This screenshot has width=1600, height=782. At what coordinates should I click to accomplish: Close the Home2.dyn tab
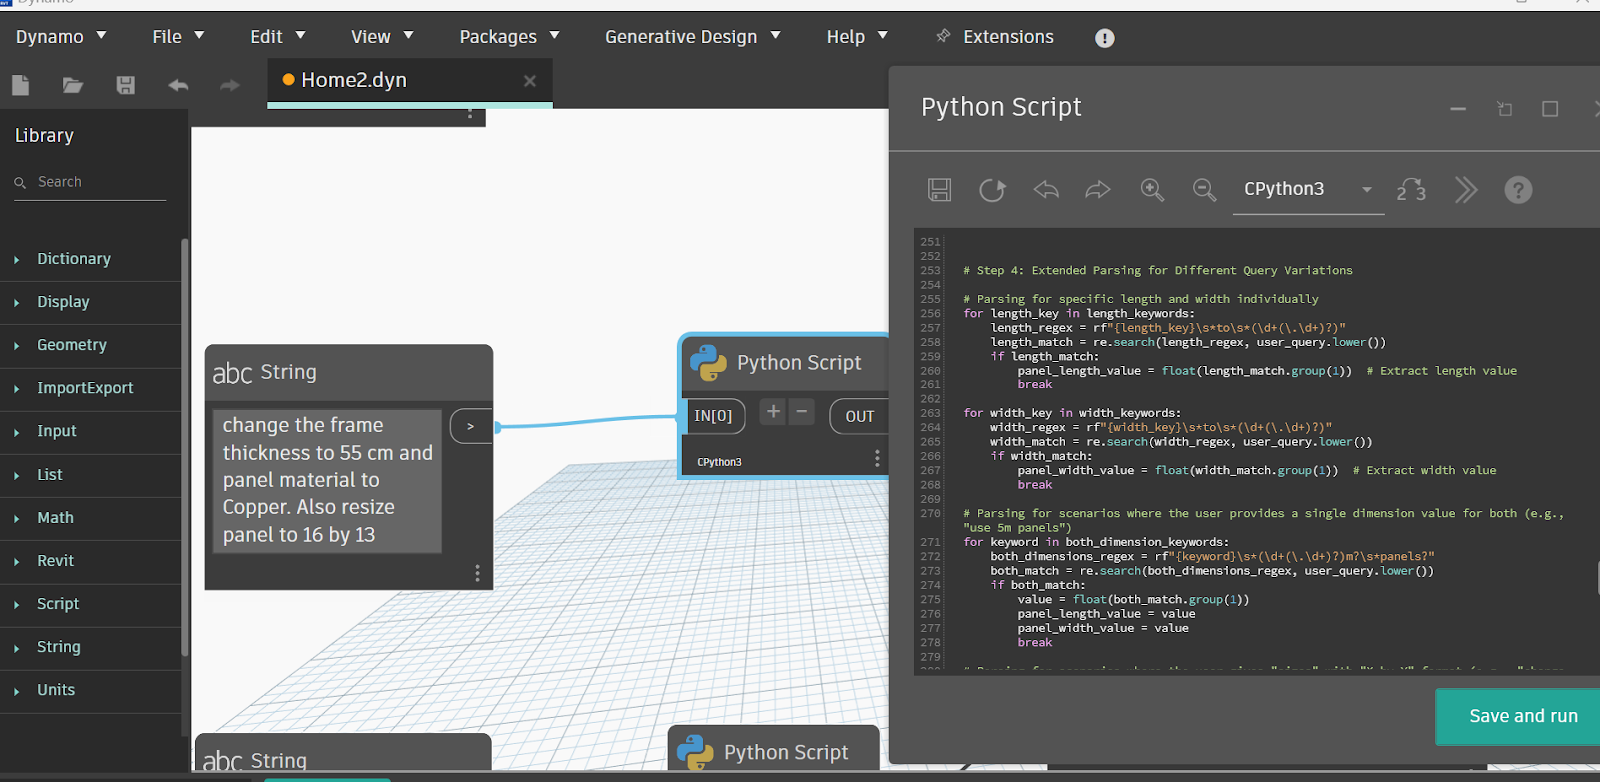(530, 81)
